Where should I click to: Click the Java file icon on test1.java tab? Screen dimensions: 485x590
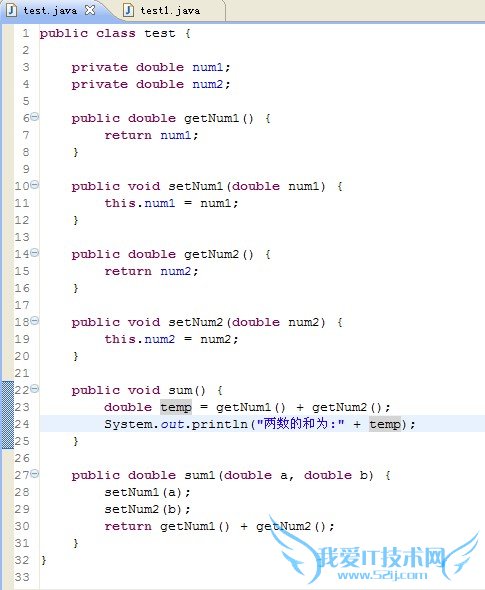pos(128,10)
